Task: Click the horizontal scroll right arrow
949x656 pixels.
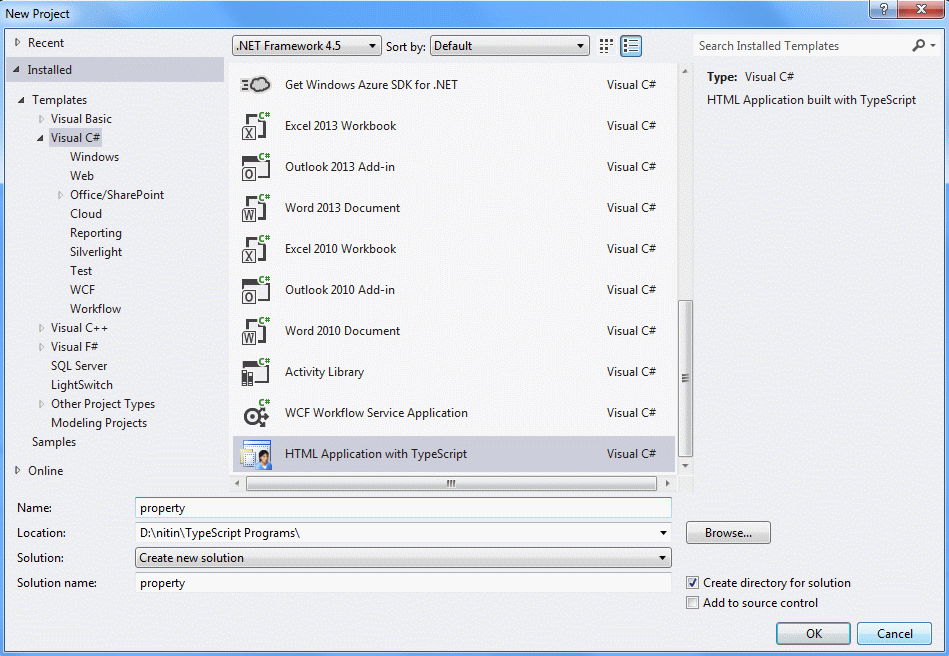Action: (667, 483)
